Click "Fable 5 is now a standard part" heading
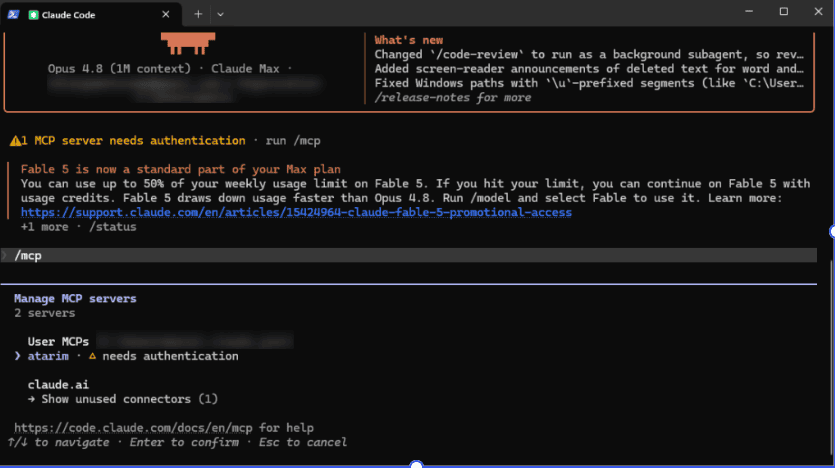Screen dimensions: 835x468 click(x=181, y=169)
